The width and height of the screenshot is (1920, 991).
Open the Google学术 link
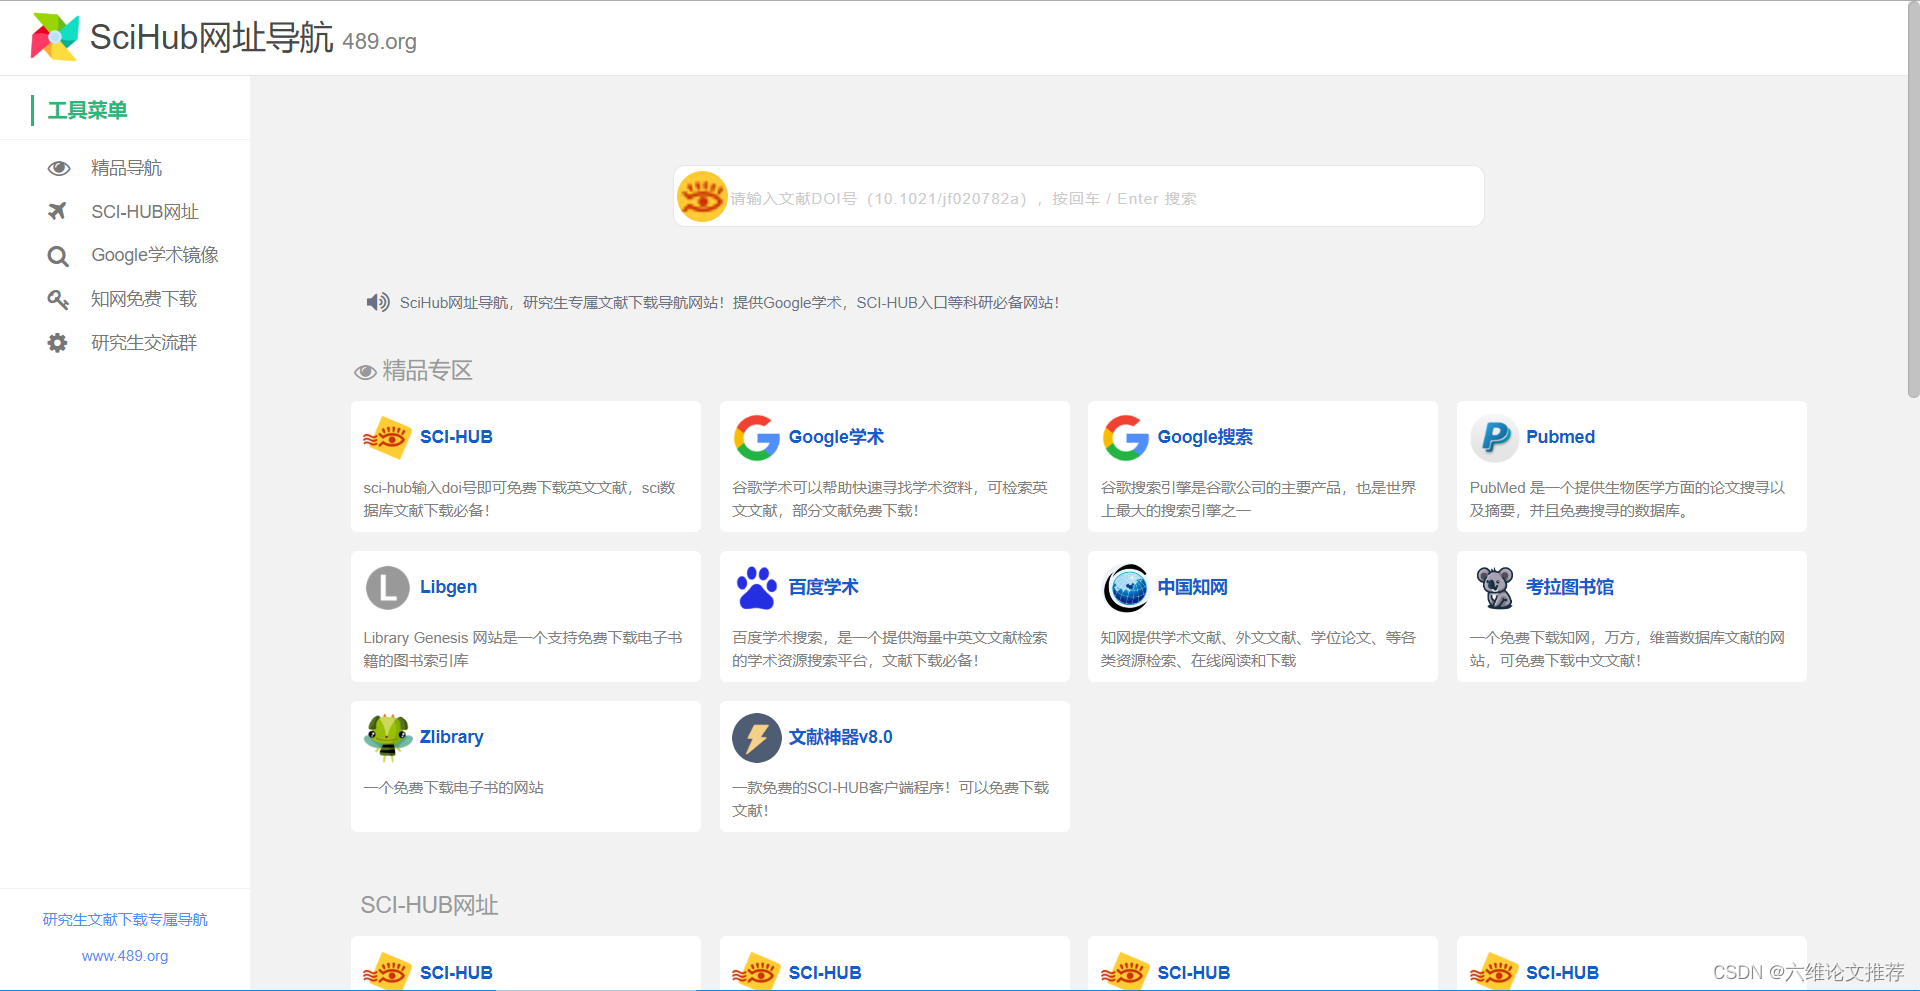(836, 437)
